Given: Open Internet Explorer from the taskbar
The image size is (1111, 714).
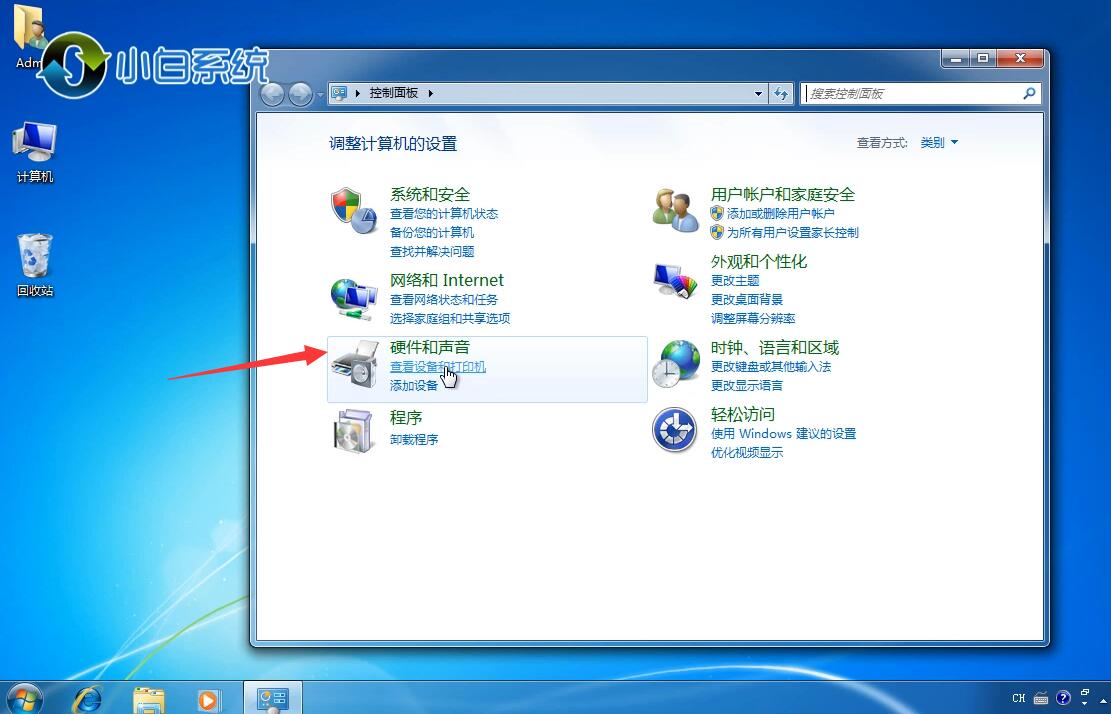Looking at the screenshot, I should pos(88,697).
